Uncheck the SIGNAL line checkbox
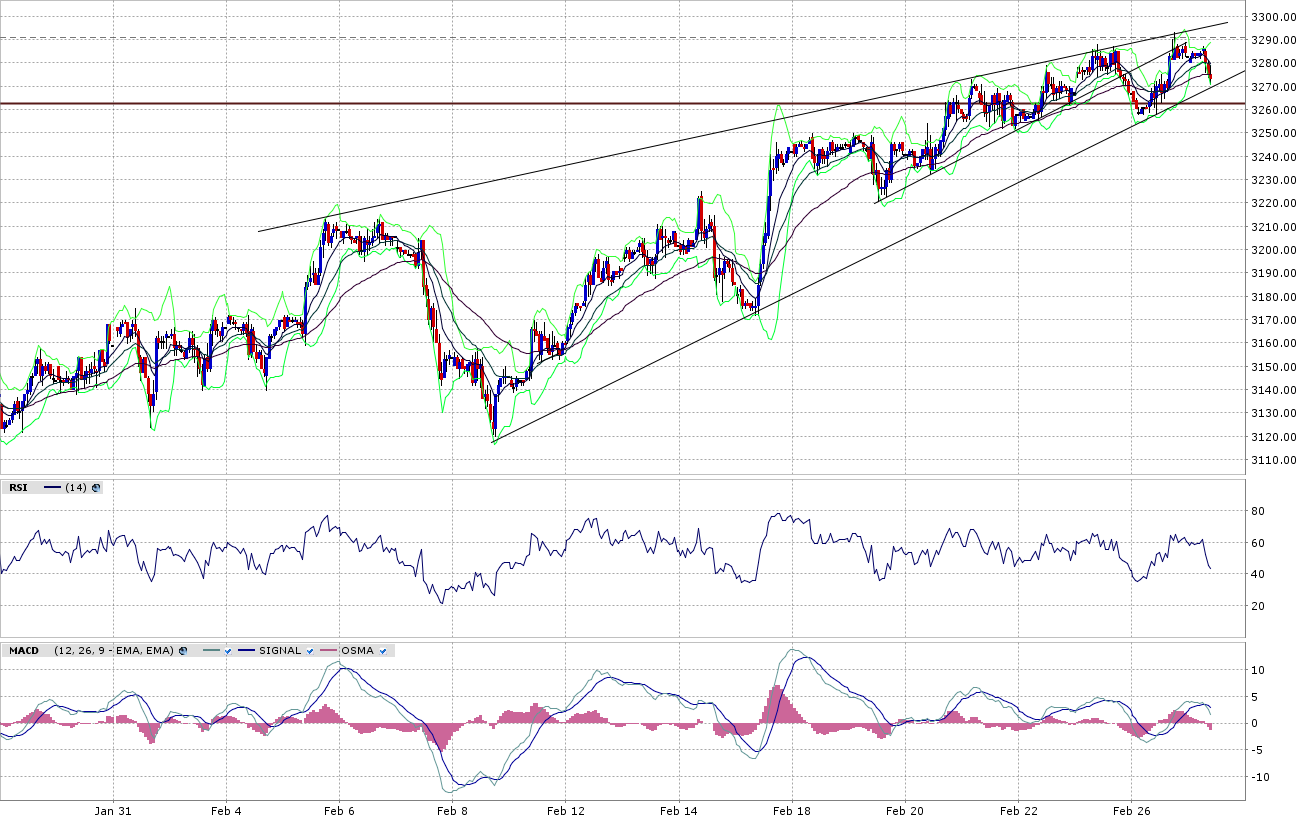 (310, 651)
